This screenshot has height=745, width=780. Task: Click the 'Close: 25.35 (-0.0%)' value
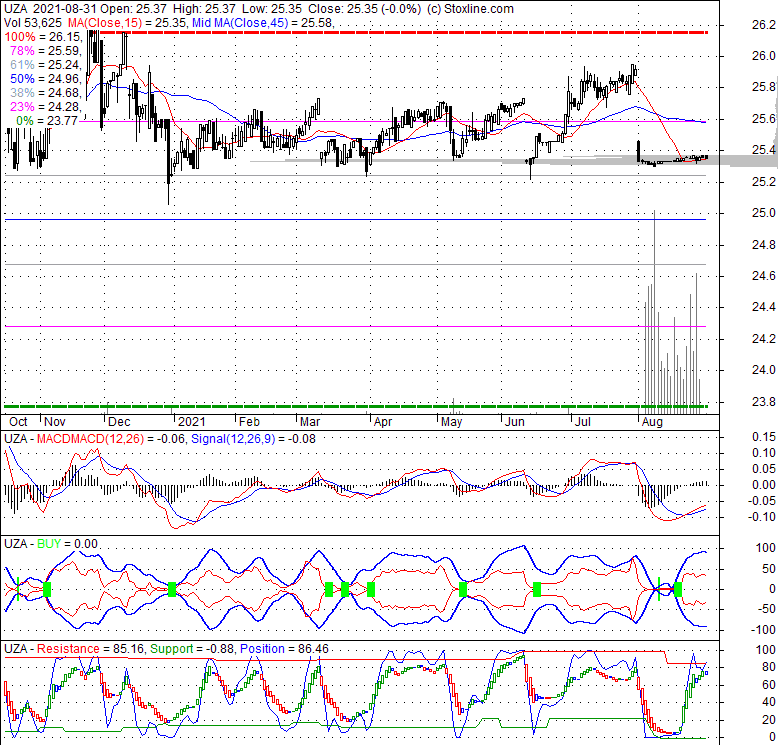(x=365, y=9)
